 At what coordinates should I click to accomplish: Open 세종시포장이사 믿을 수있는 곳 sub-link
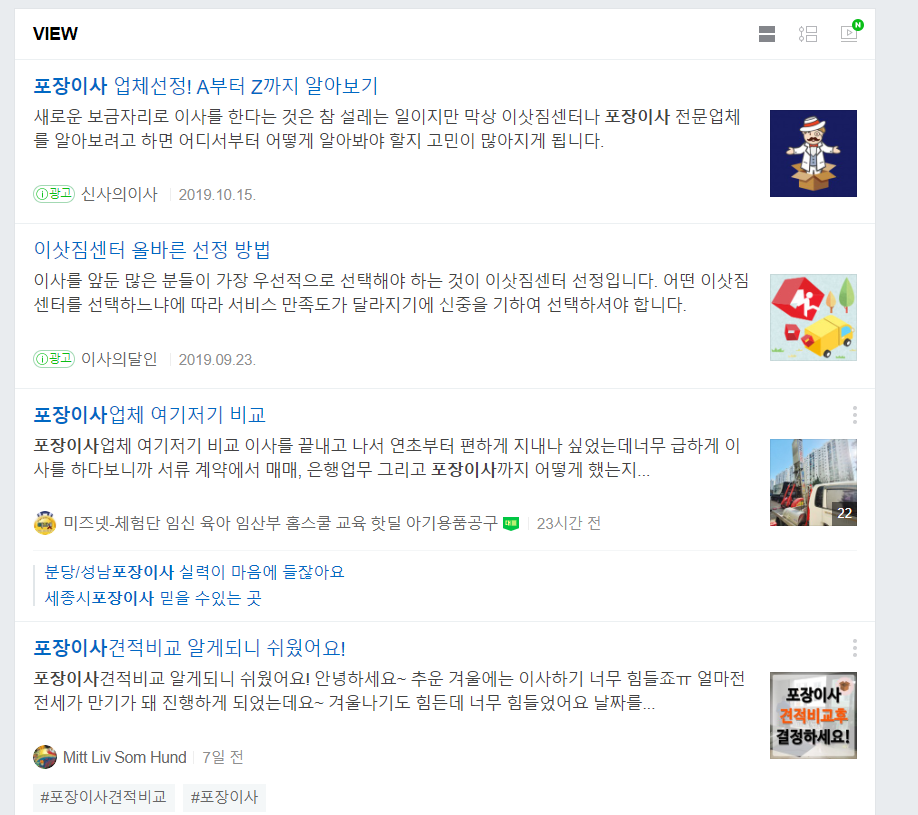click(x=153, y=598)
